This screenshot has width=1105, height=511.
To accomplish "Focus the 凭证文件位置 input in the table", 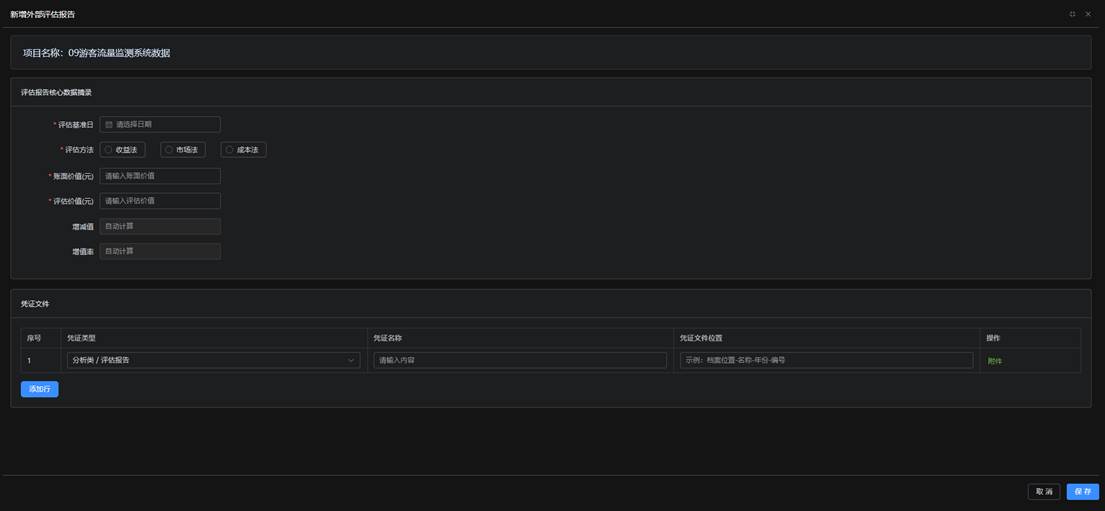I will [825, 360].
